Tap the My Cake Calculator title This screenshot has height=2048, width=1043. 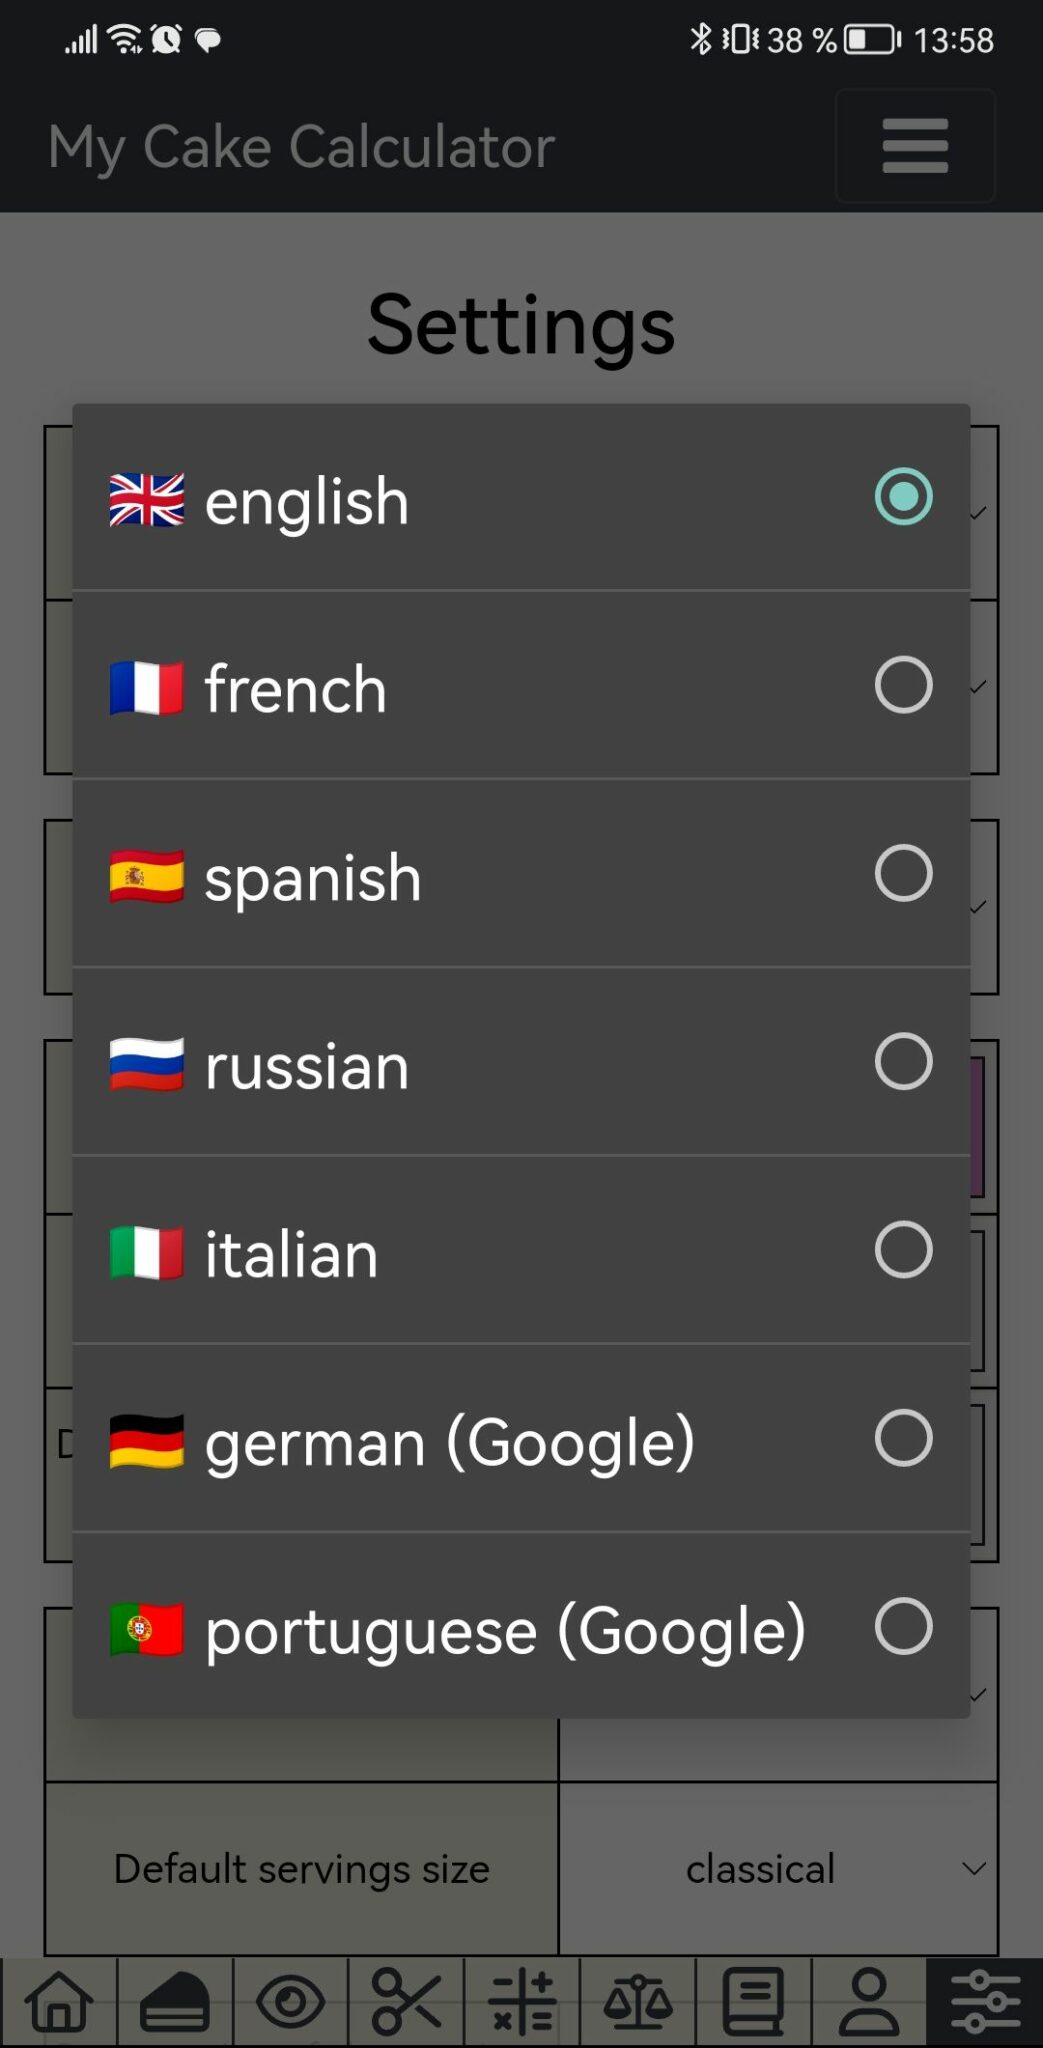click(301, 147)
